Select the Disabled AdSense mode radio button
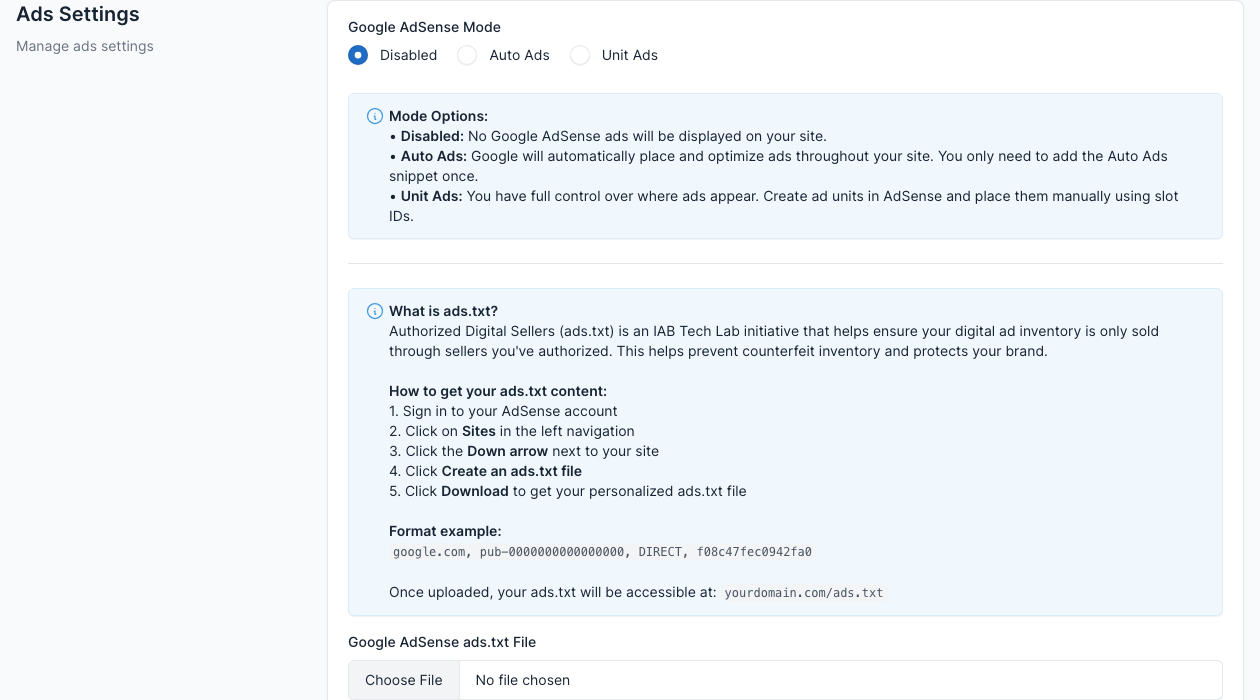This screenshot has width=1260, height=700. coord(358,55)
